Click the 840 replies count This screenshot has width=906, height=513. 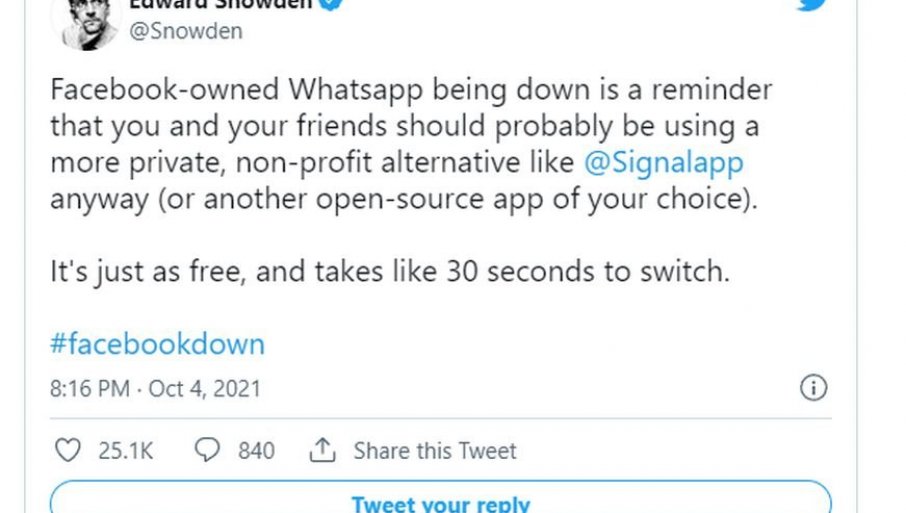pos(256,451)
